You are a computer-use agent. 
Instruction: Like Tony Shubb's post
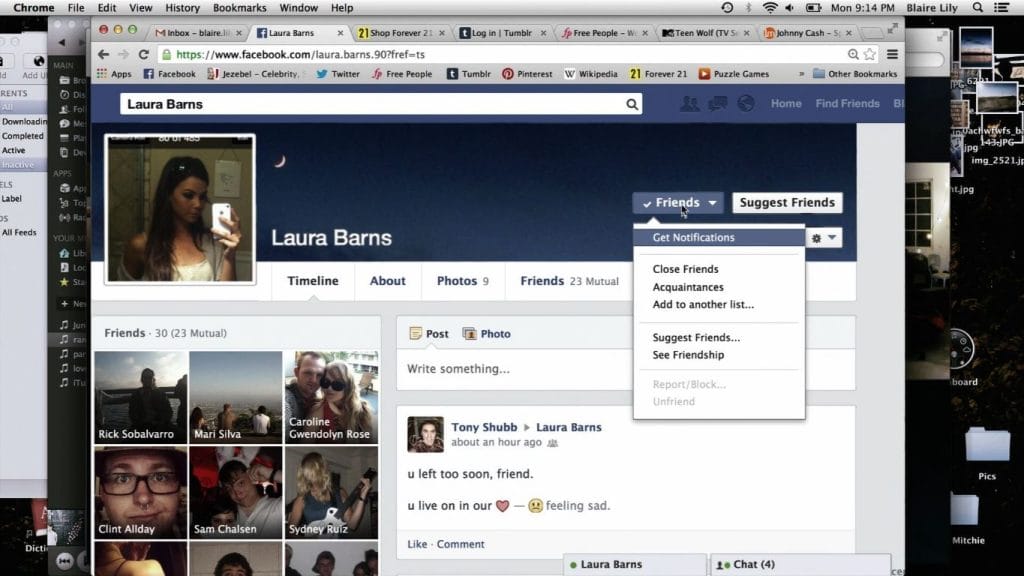tap(416, 544)
